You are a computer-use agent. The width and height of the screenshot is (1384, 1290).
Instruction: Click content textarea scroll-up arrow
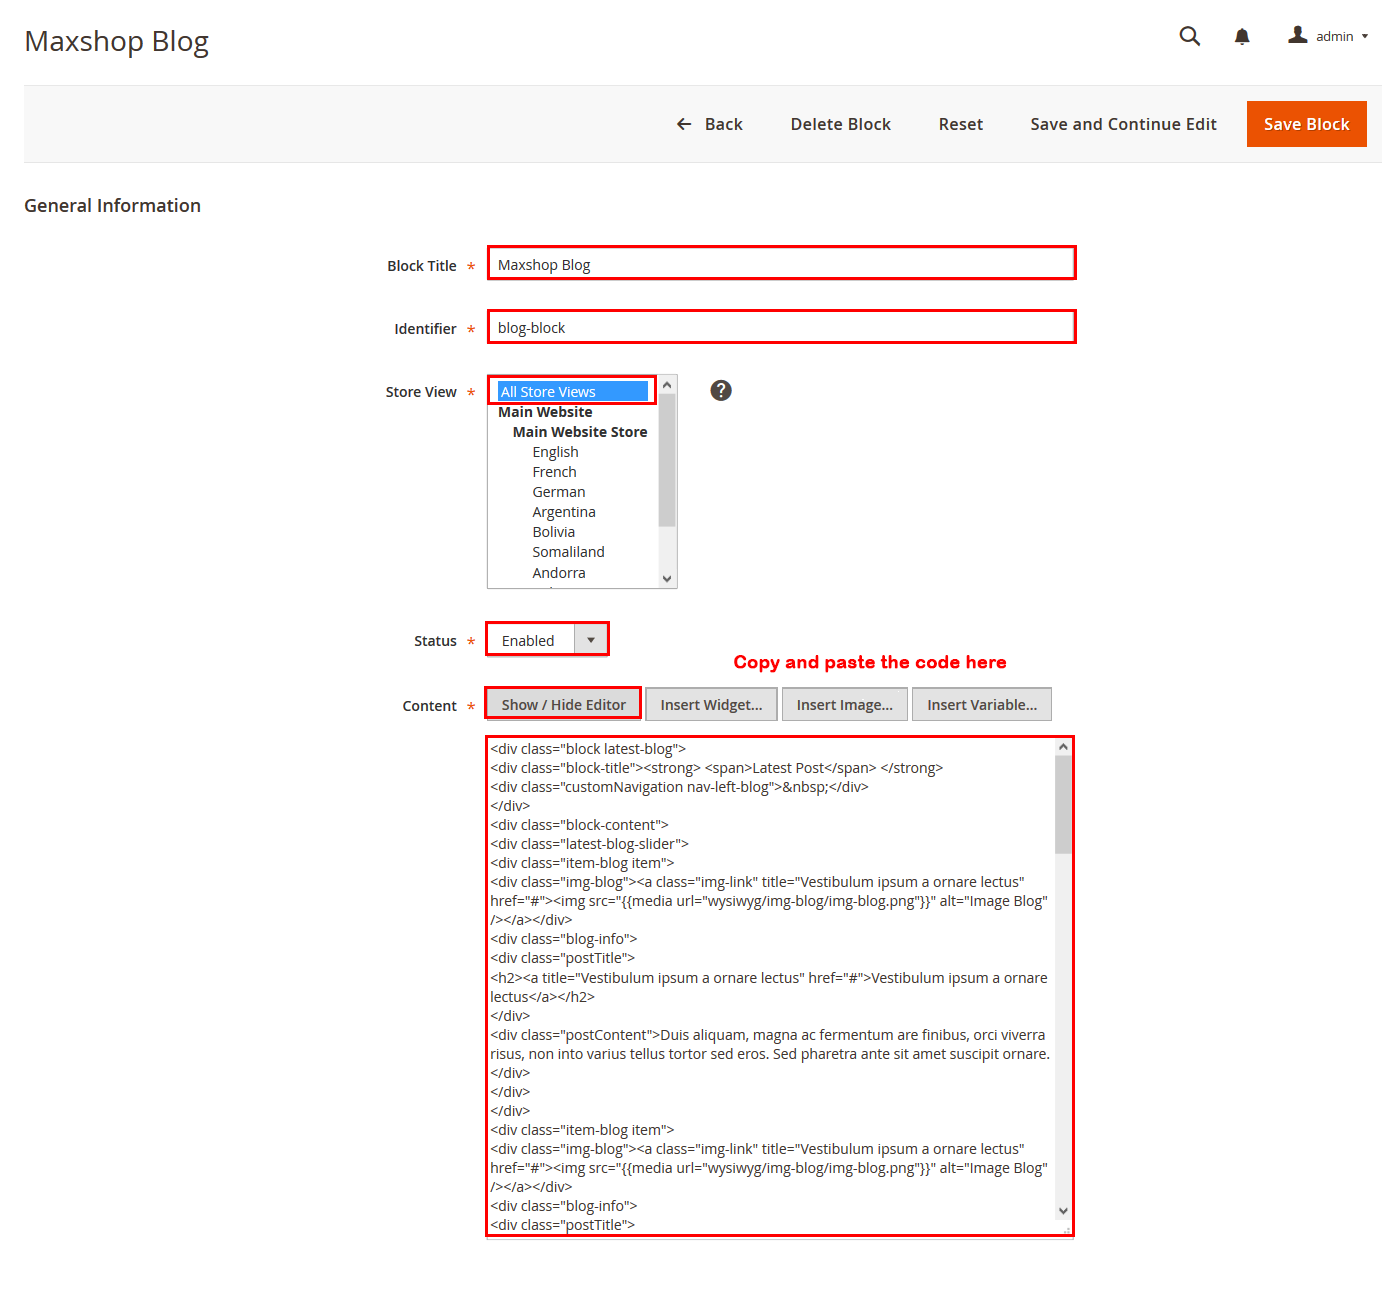coord(1063,746)
